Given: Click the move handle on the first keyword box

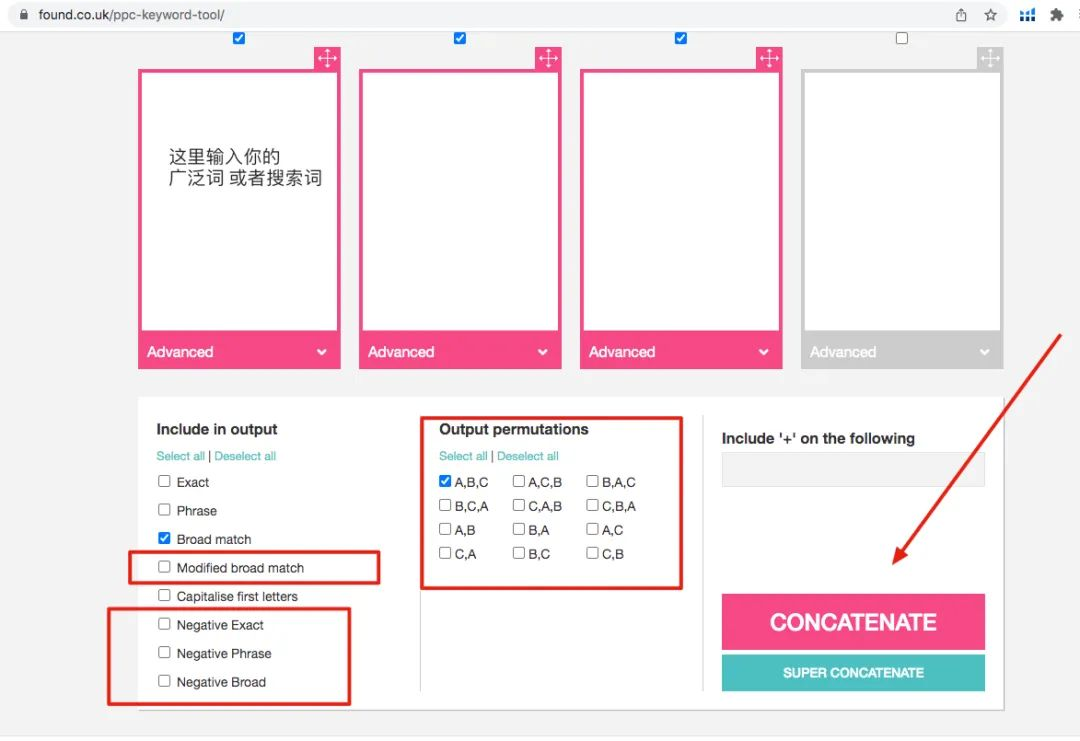Looking at the screenshot, I should (327, 58).
